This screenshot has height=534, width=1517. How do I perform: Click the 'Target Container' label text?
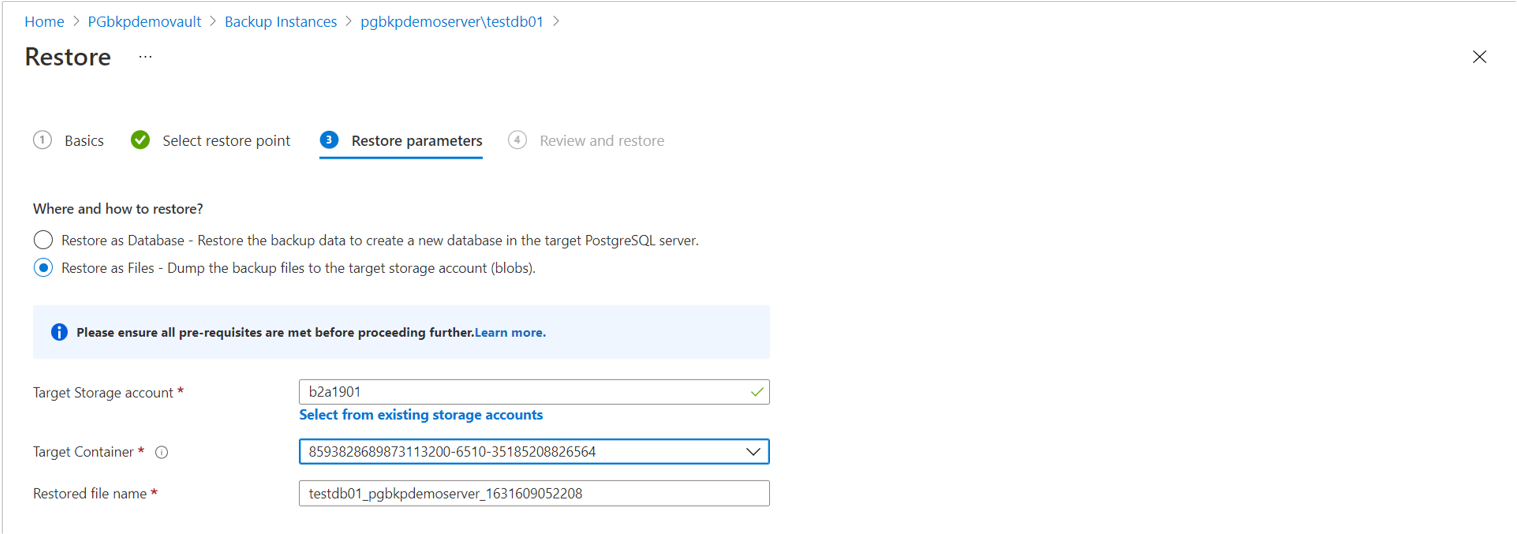point(83,452)
